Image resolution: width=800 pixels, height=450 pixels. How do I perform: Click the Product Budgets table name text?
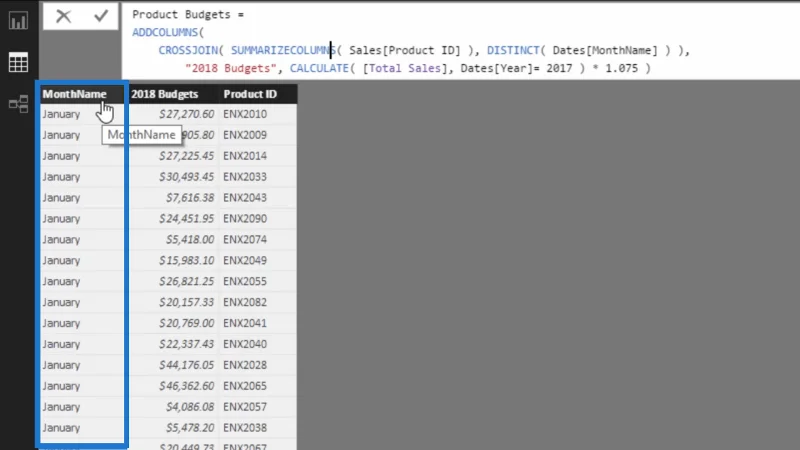tap(181, 14)
